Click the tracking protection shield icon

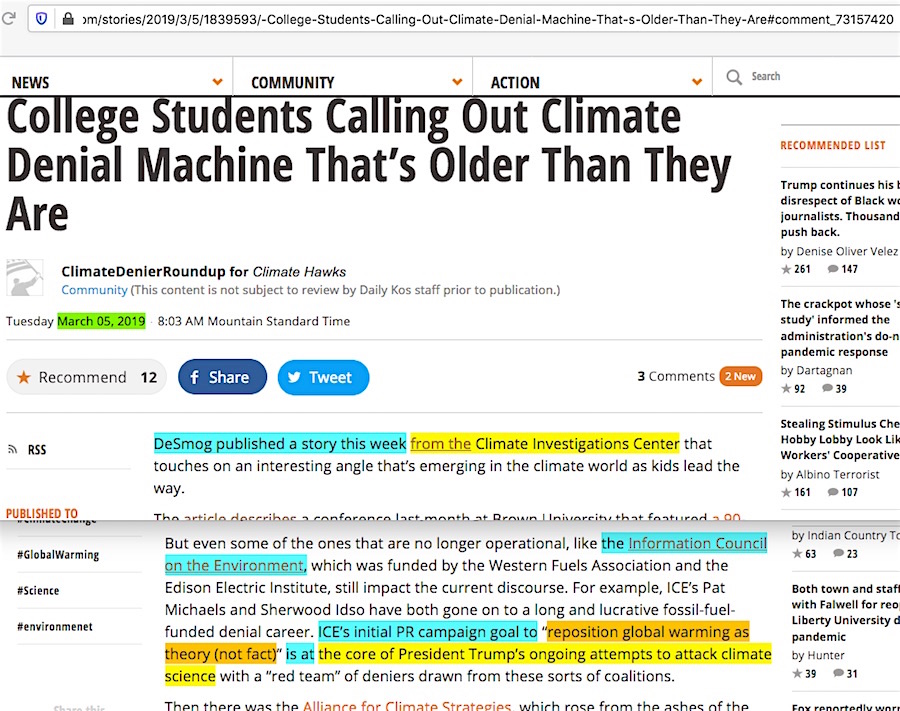pyautogui.click(x=41, y=19)
